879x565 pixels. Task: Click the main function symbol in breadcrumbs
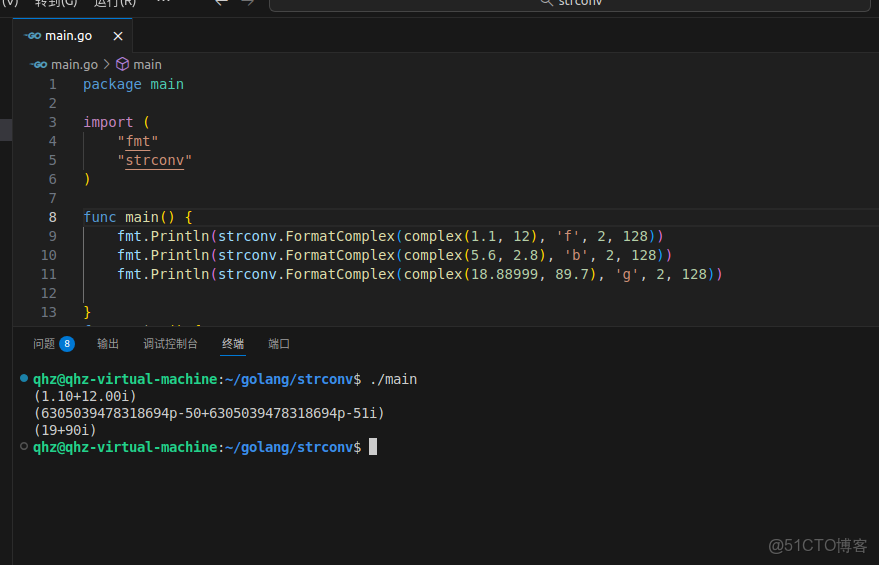pos(146,64)
